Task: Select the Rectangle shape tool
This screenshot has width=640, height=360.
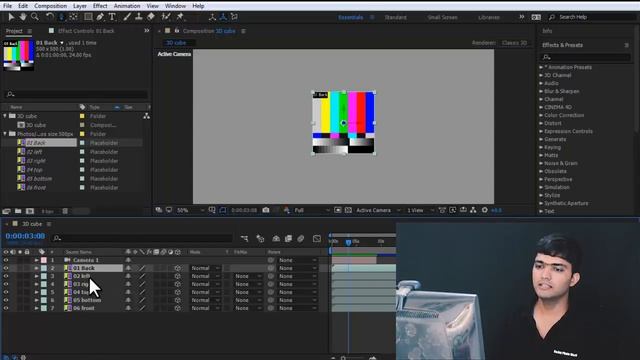Action: 88,17
